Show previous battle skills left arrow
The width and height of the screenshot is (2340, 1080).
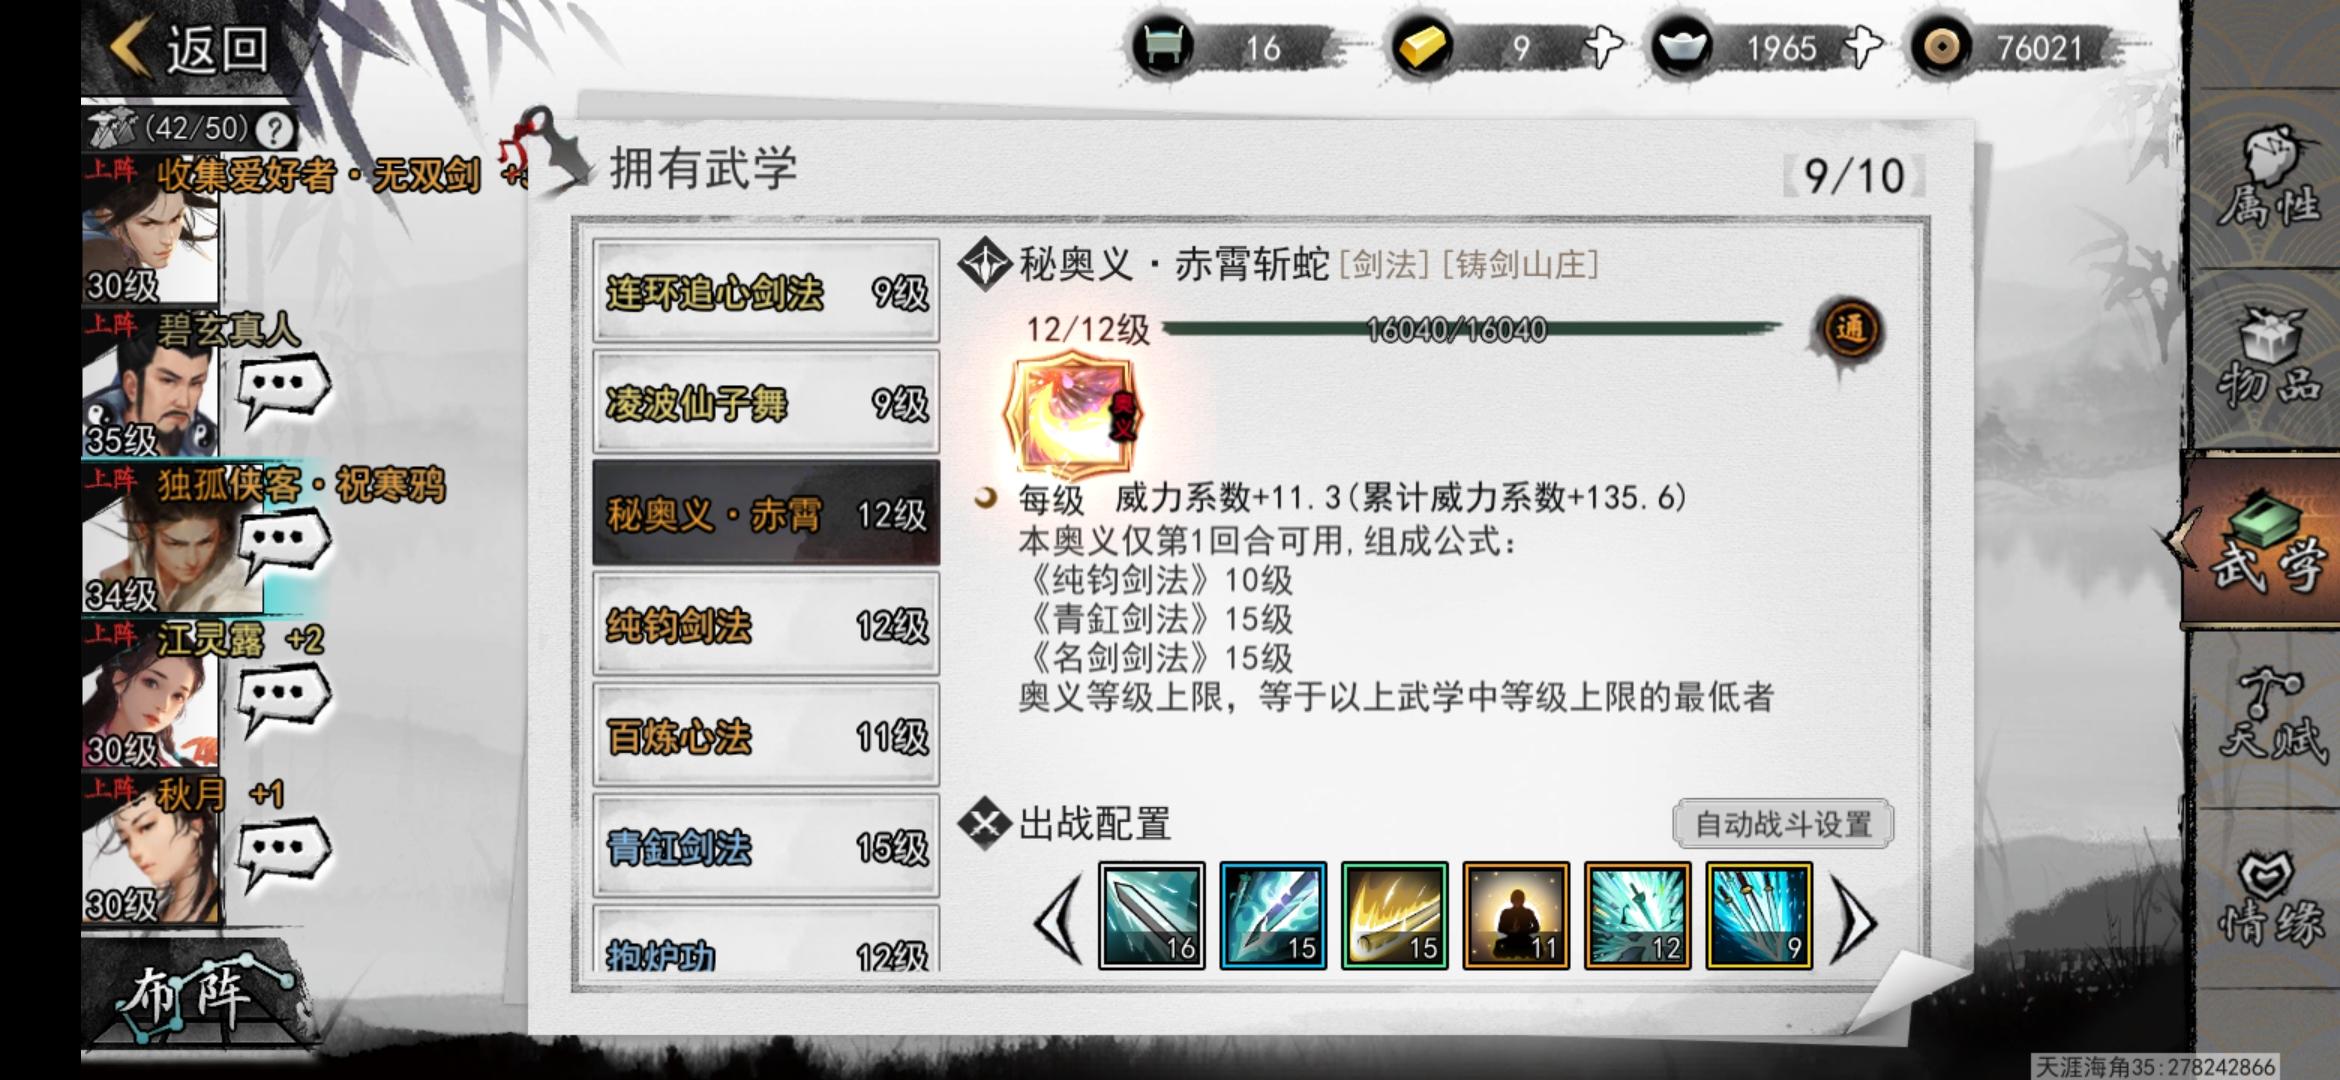coord(1058,918)
